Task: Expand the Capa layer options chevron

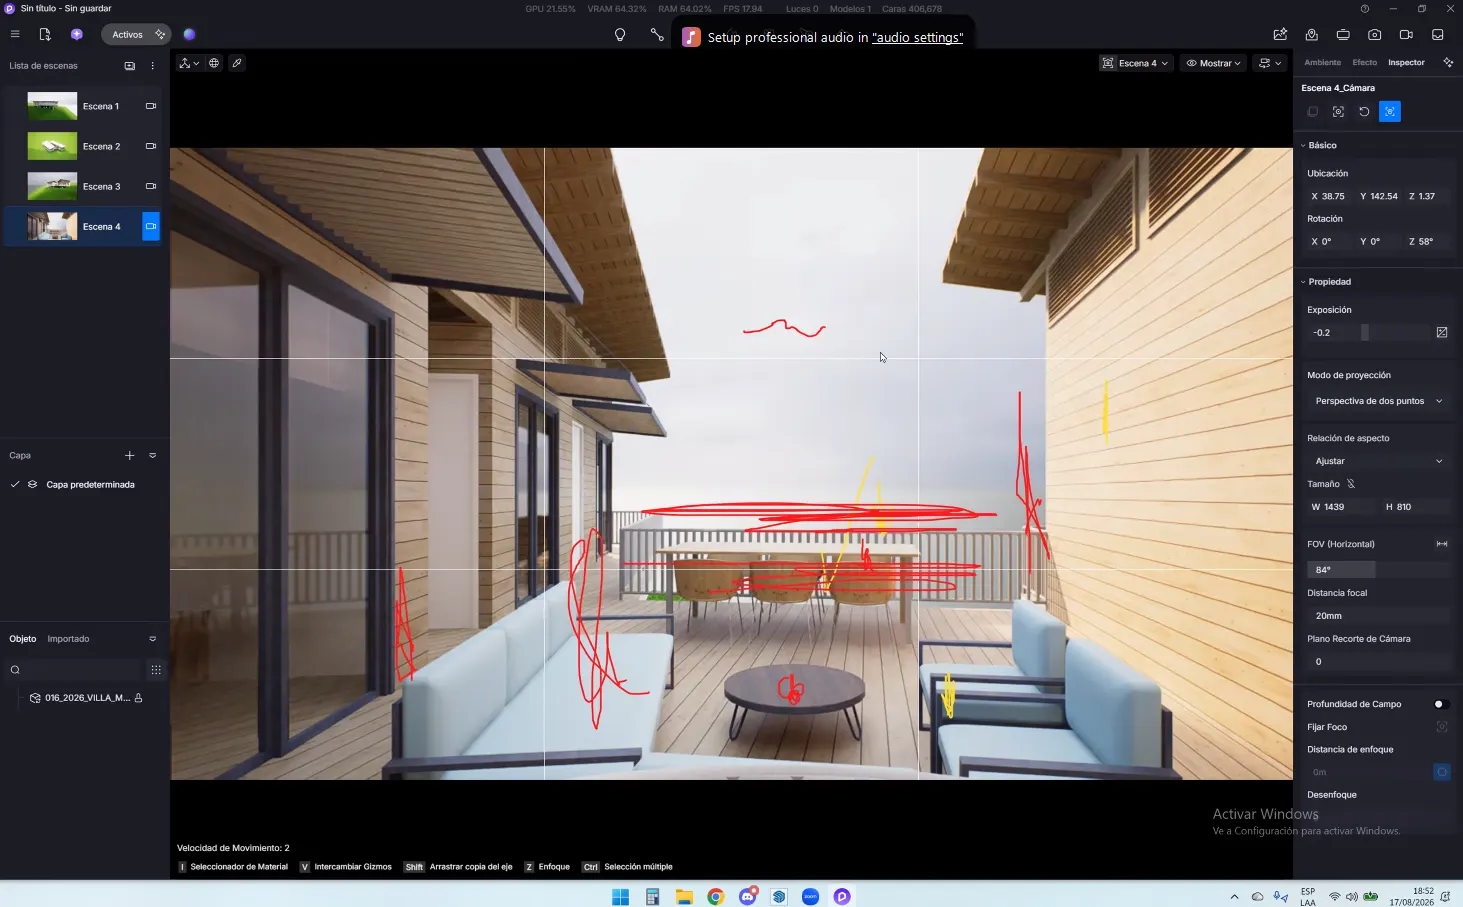Action: [152, 455]
